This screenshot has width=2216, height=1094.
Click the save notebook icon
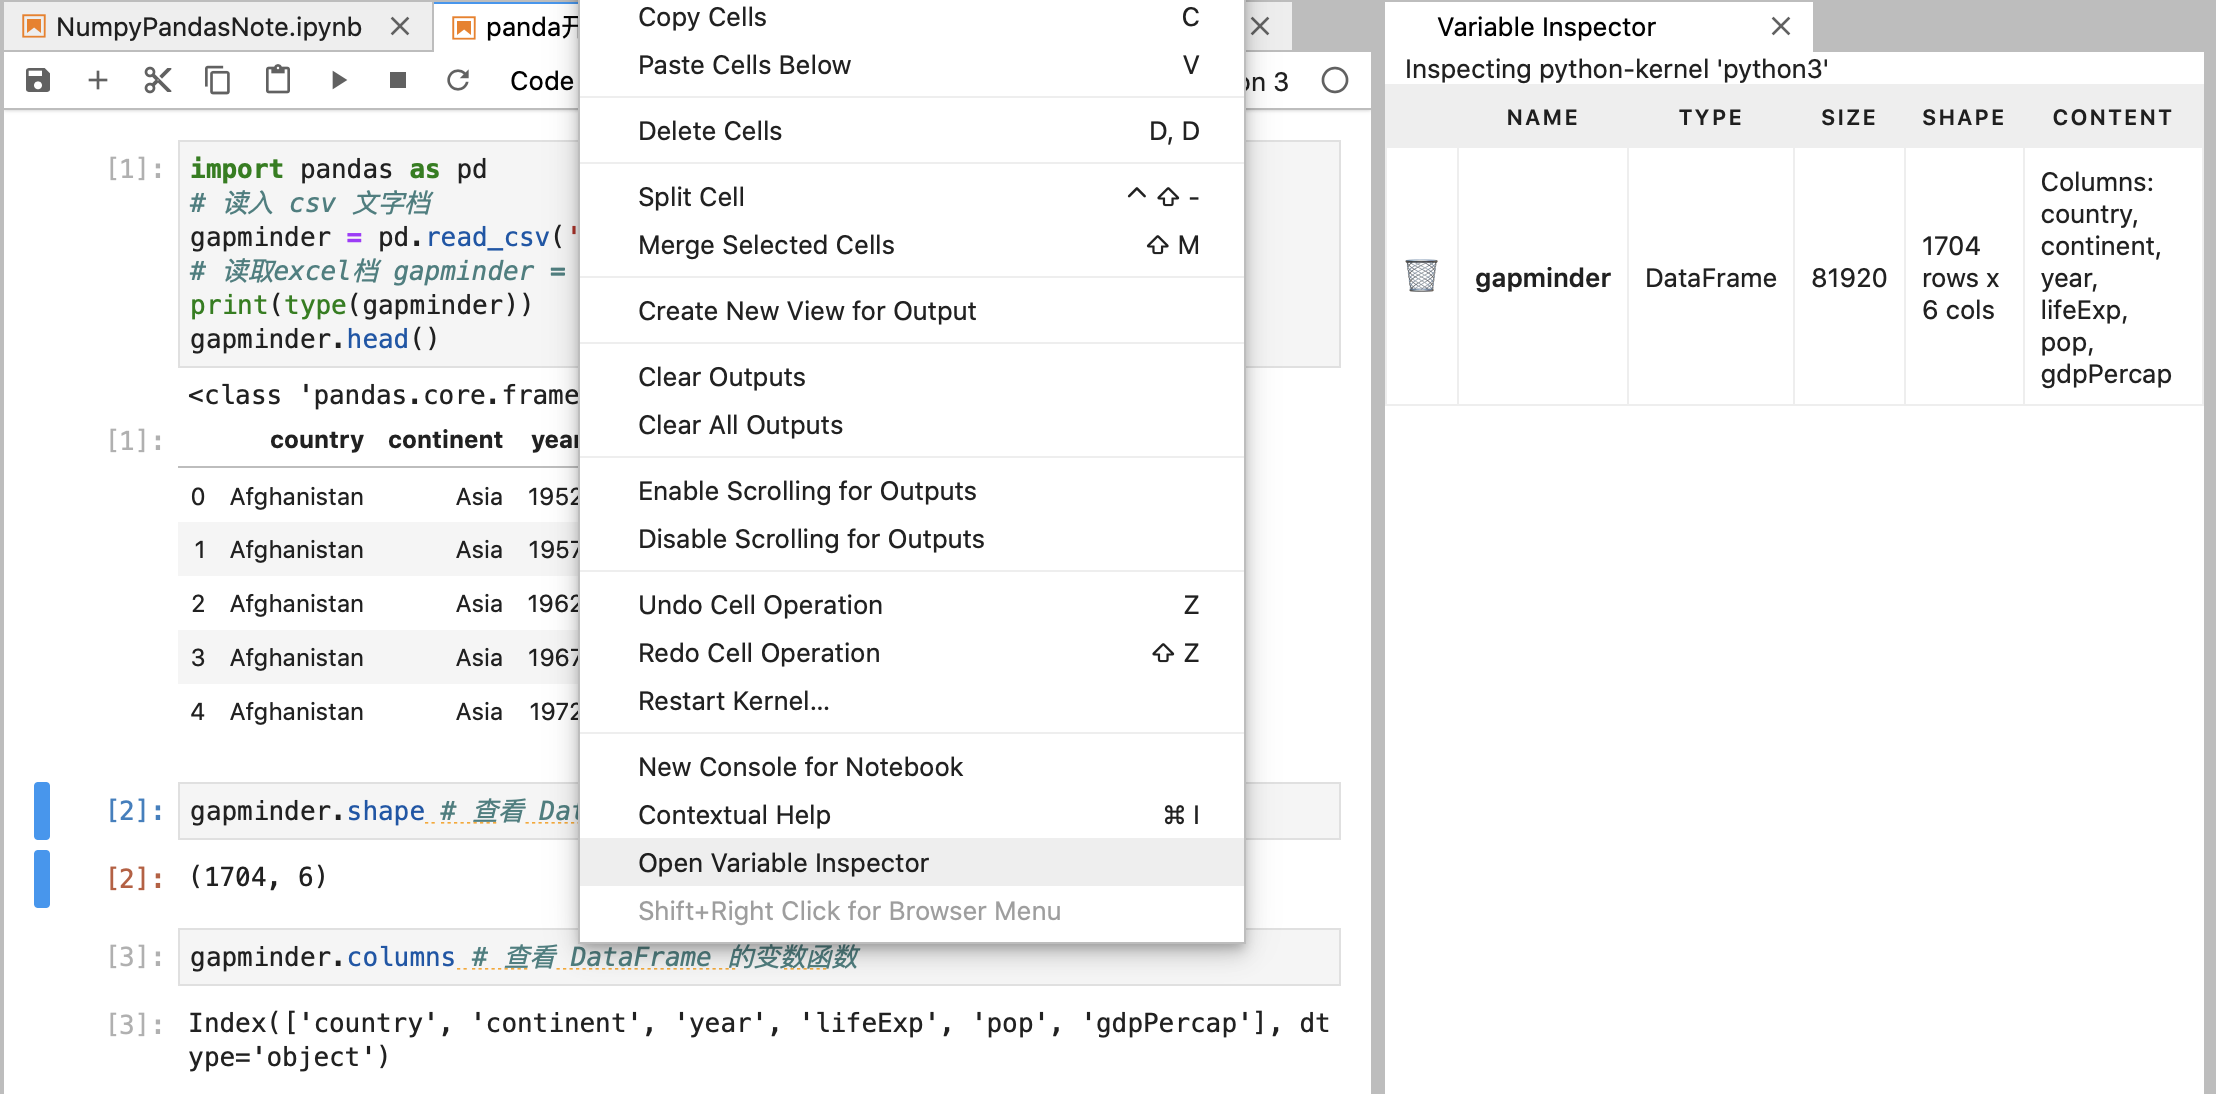point(38,80)
